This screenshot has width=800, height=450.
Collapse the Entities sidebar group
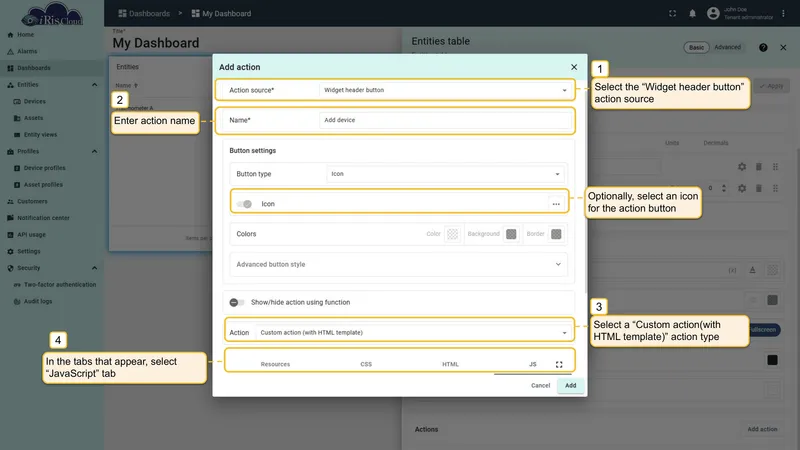tap(94, 85)
